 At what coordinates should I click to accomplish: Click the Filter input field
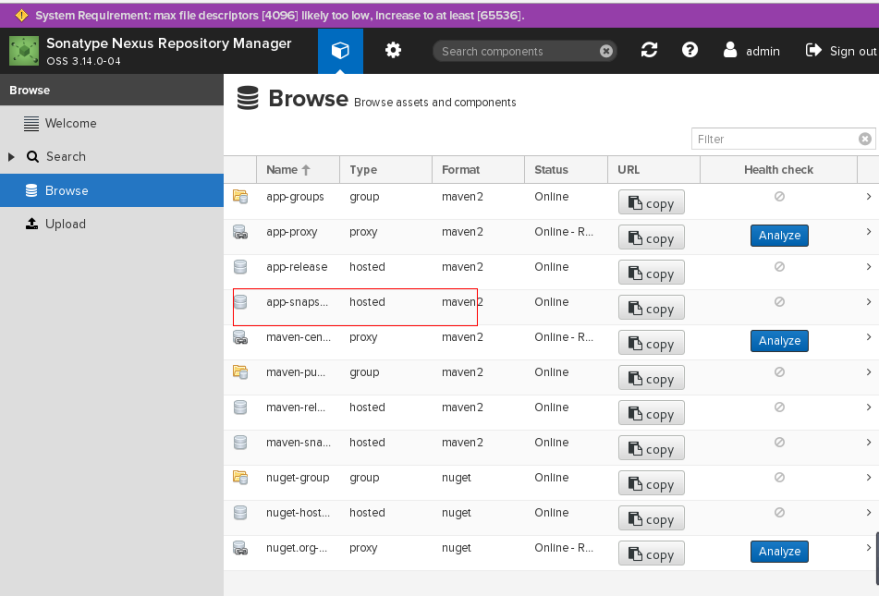(774, 139)
